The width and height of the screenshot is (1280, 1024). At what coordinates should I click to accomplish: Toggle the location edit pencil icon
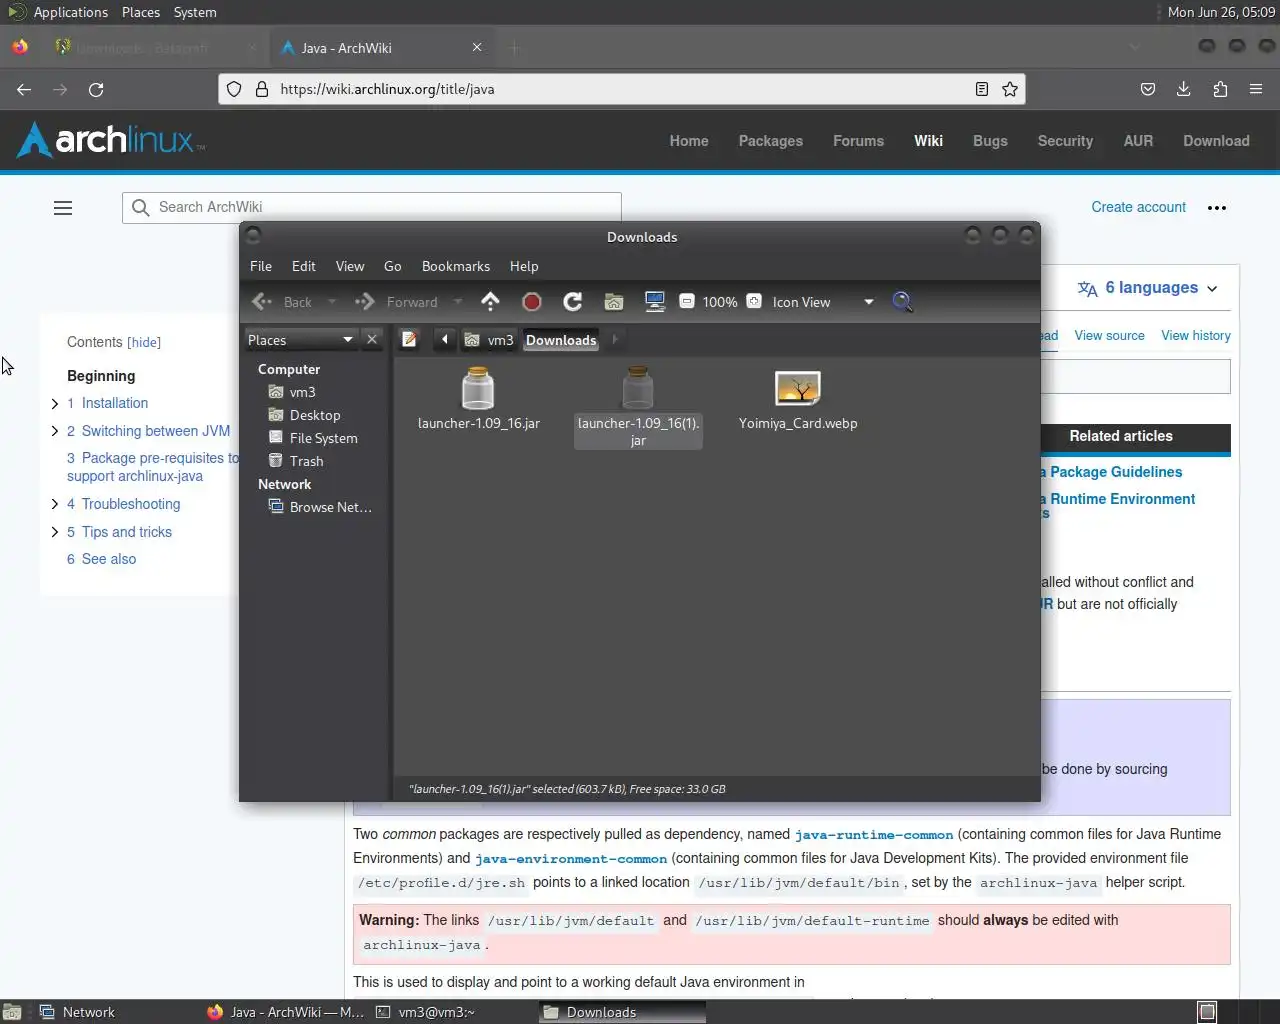pos(409,339)
